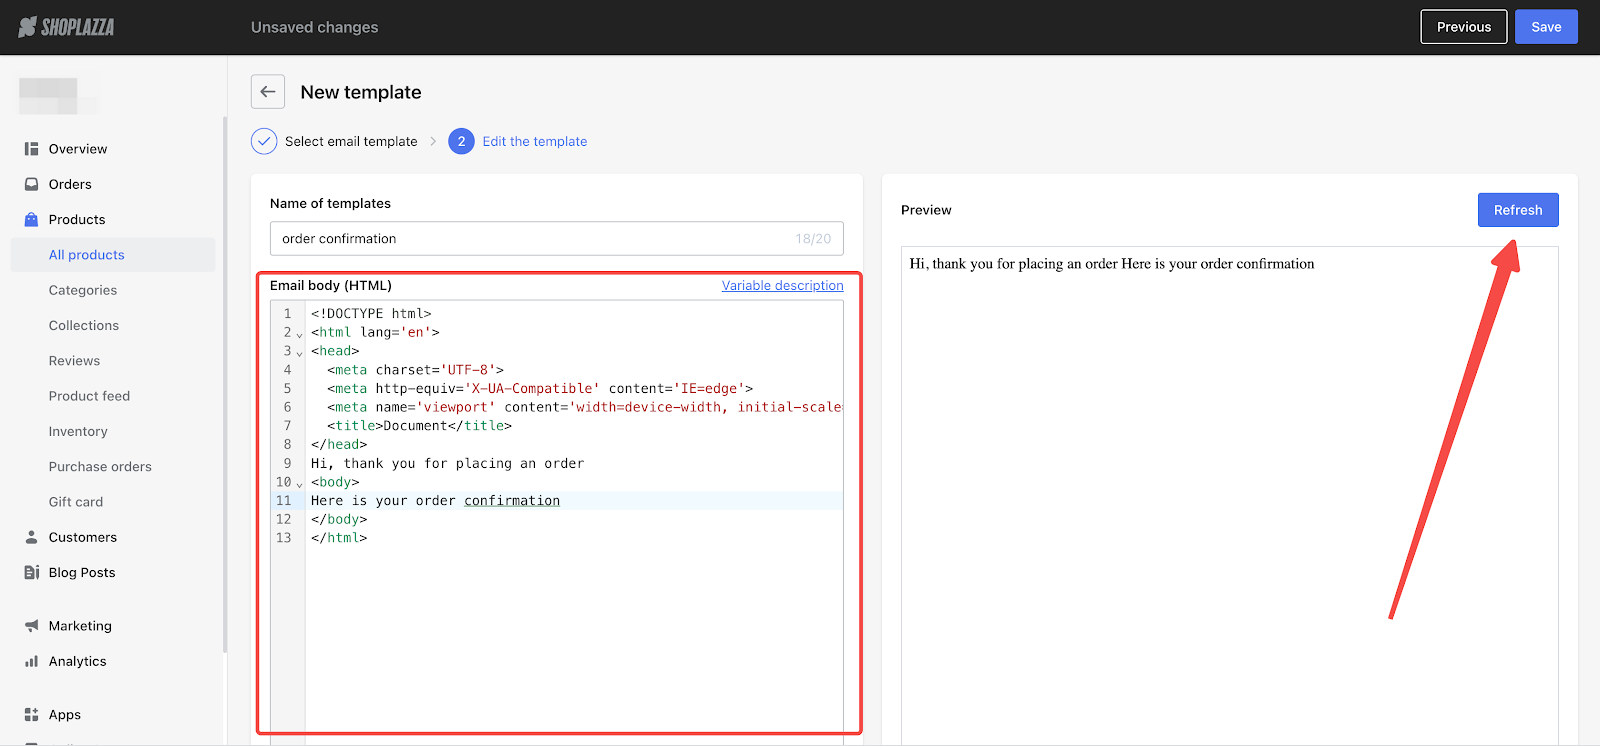Click the Overview sidebar icon
Screen dimensions: 1600x746
pyautogui.click(x=31, y=149)
